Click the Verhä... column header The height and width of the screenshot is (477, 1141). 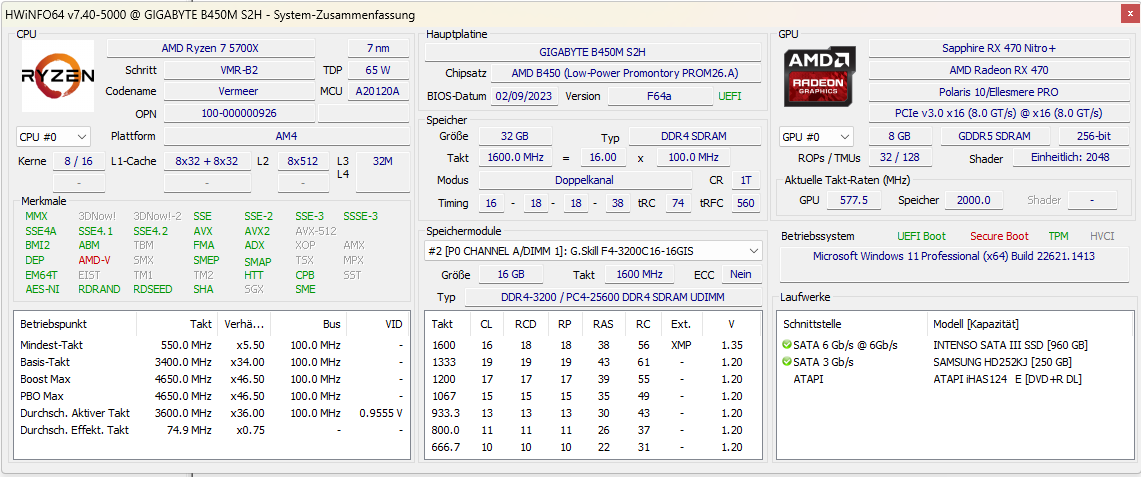(x=244, y=324)
